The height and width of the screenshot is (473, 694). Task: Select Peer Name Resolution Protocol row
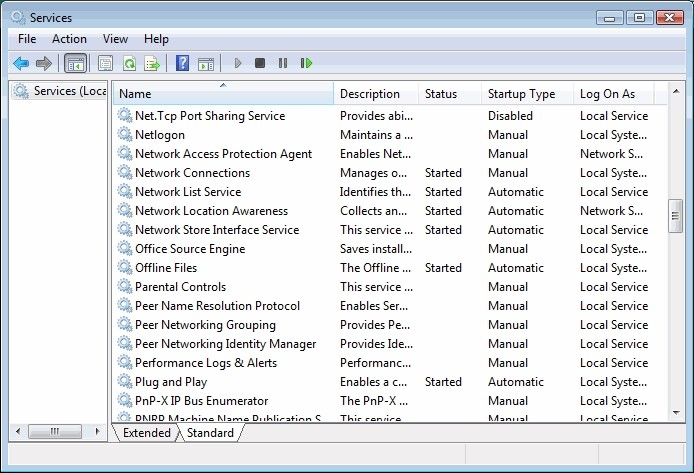[x=390, y=306]
